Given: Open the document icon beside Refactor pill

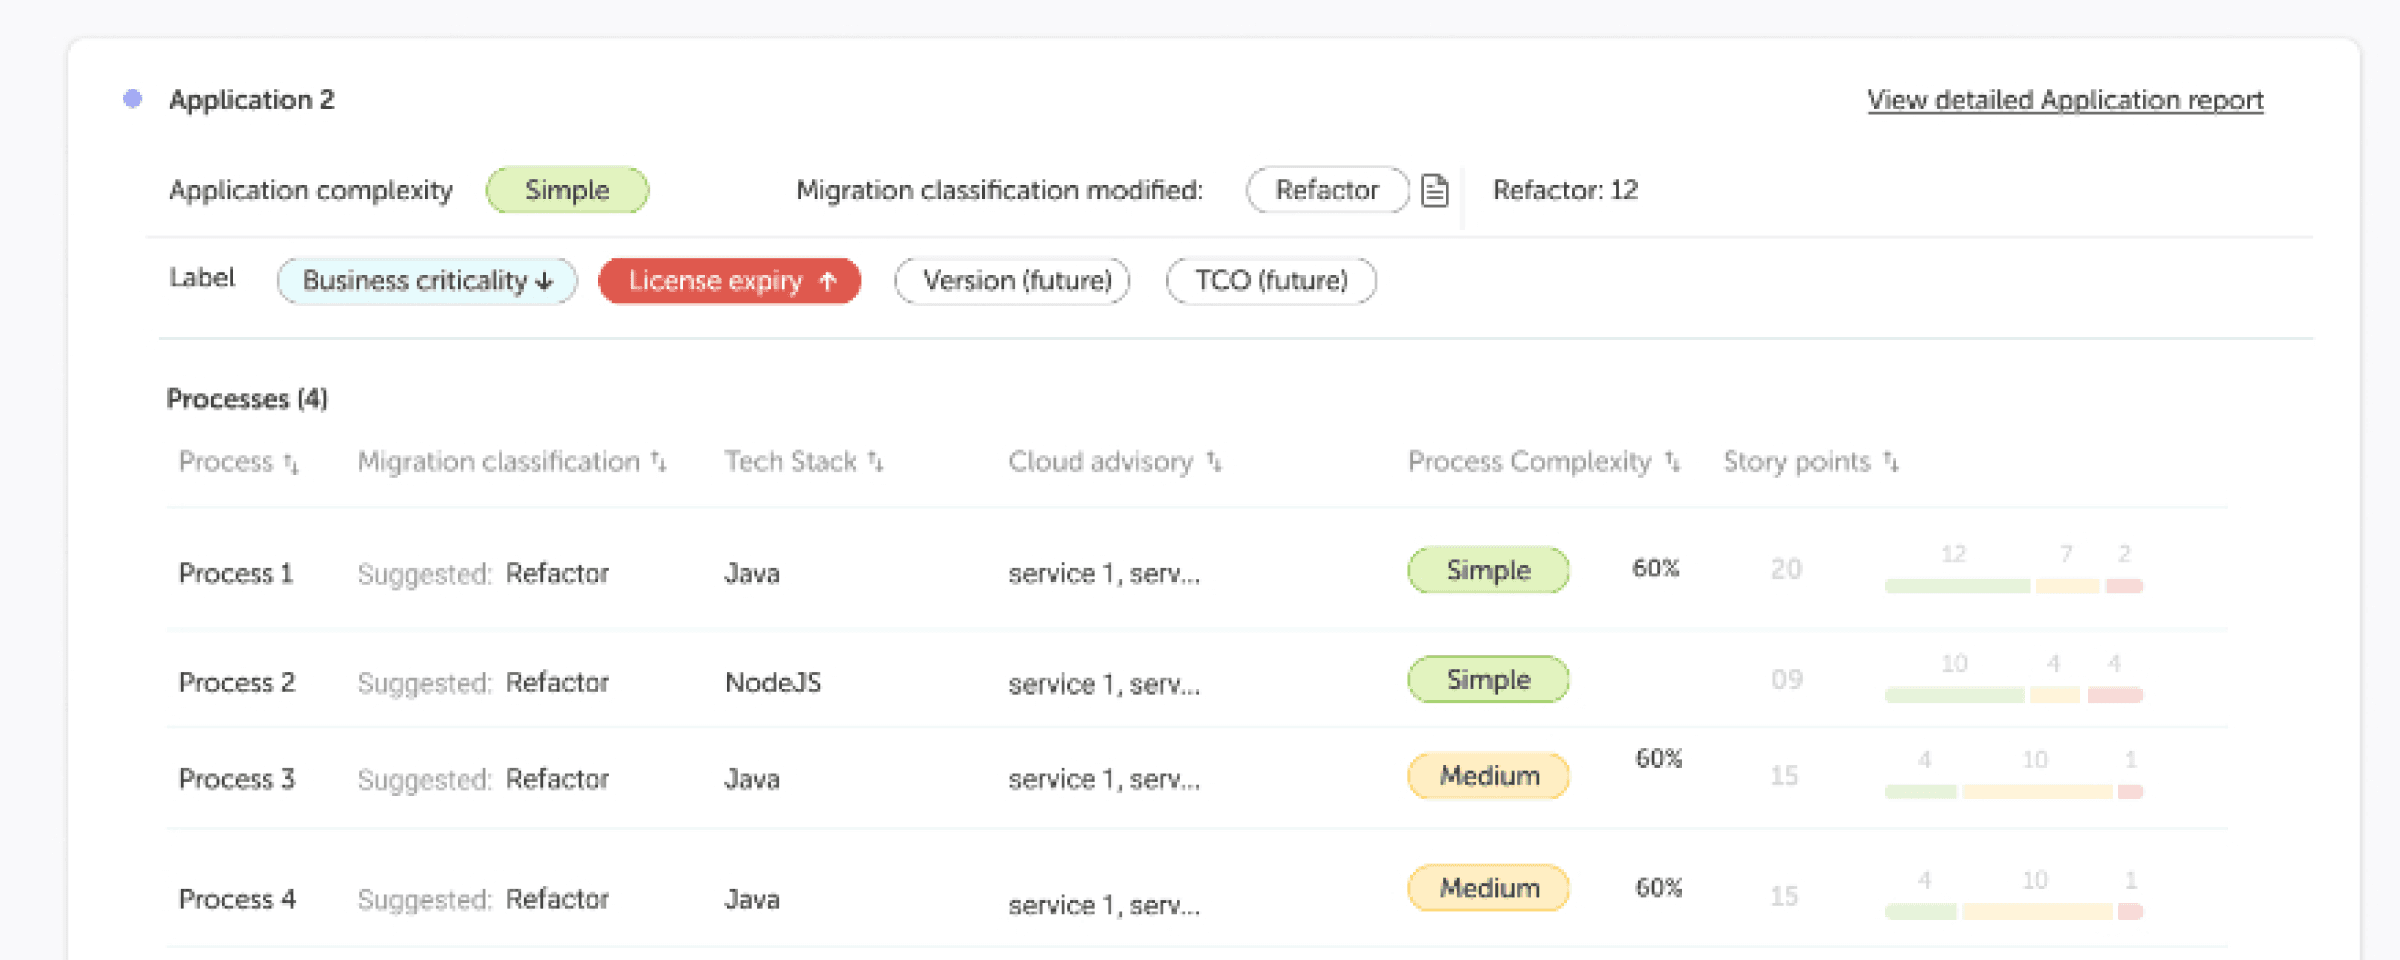Looking at the screenshot, I should click(x=1435, y=190).
